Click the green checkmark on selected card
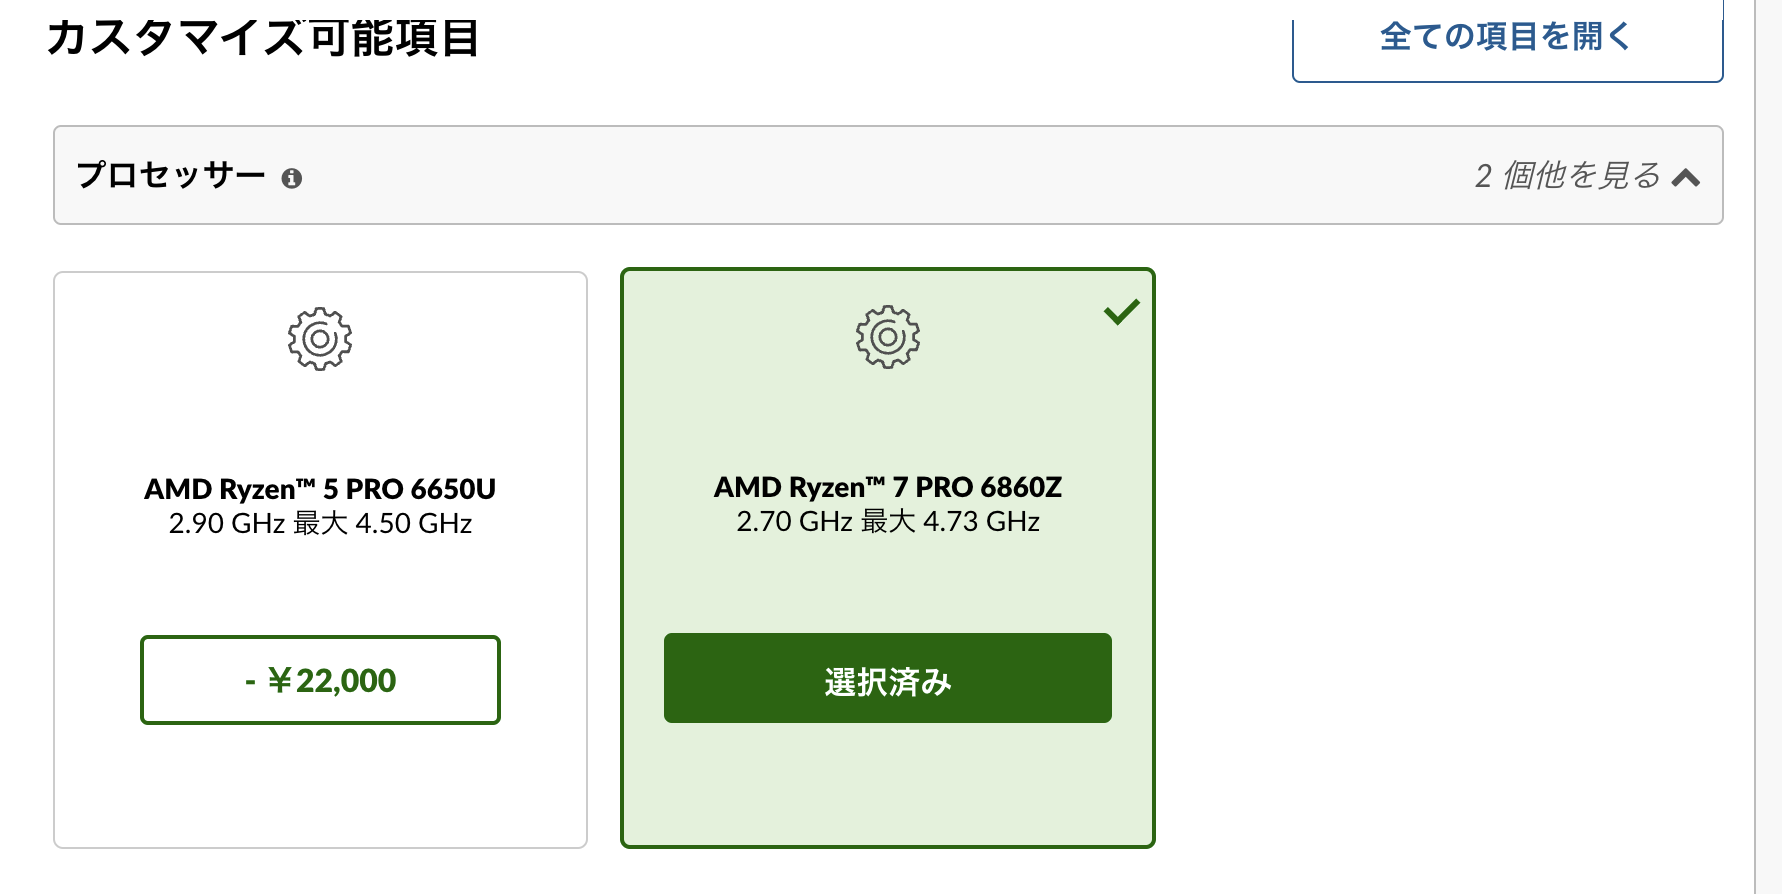 1122,312
